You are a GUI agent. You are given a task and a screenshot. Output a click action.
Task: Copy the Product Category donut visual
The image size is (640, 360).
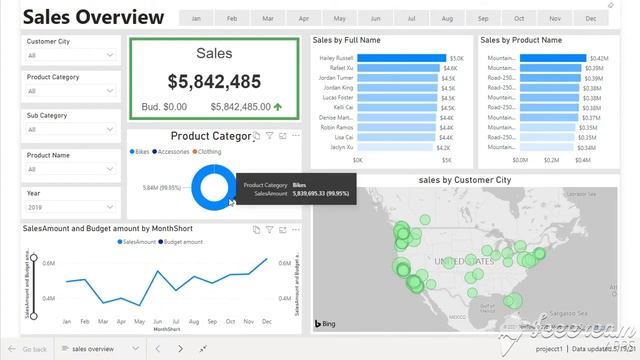(256, 136)
